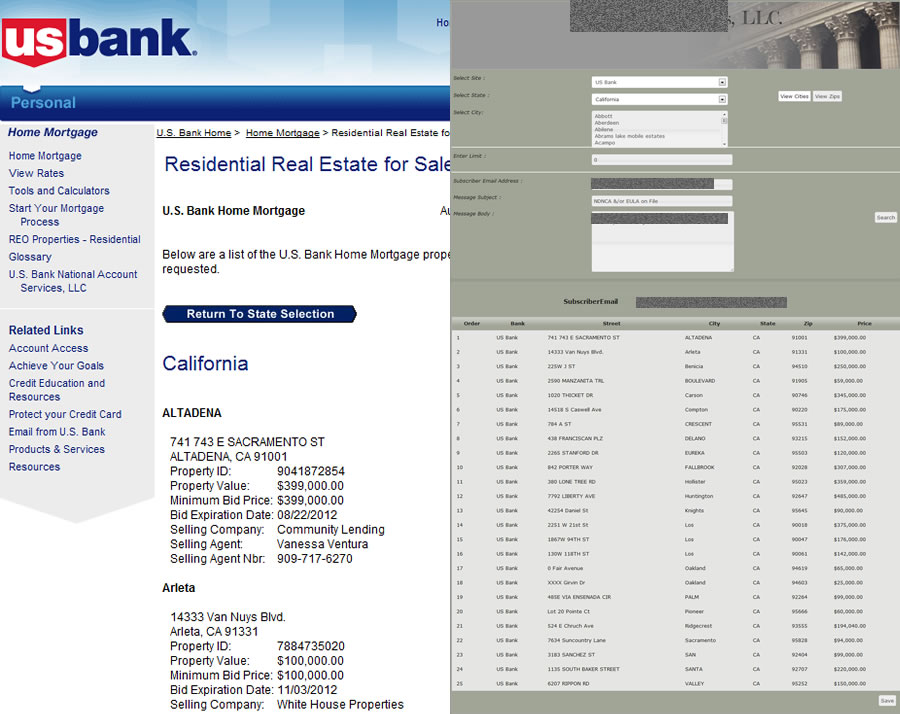
Task: Open U.S. Bank National Account Services, LLC
Action: [73, 281]
